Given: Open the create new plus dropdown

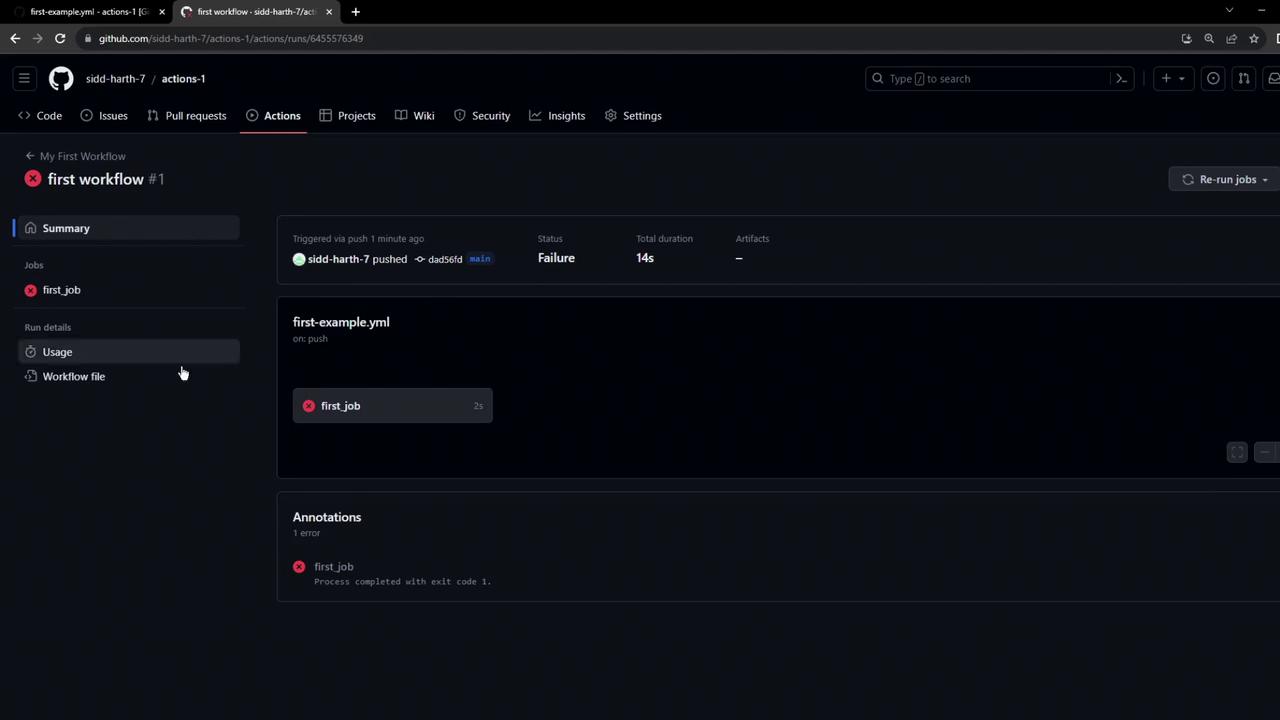Looking at the screenshot, I should pyautogui.click(x=1173, y=78).
